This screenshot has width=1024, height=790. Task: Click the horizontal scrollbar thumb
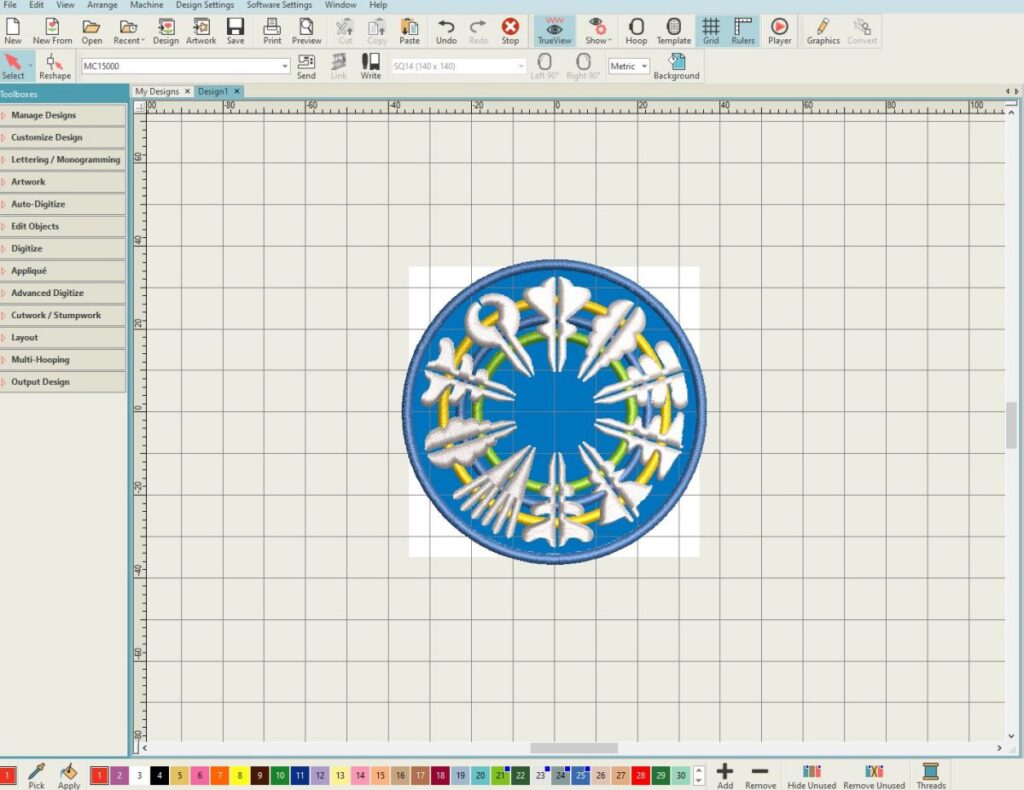tap(574, 748)
